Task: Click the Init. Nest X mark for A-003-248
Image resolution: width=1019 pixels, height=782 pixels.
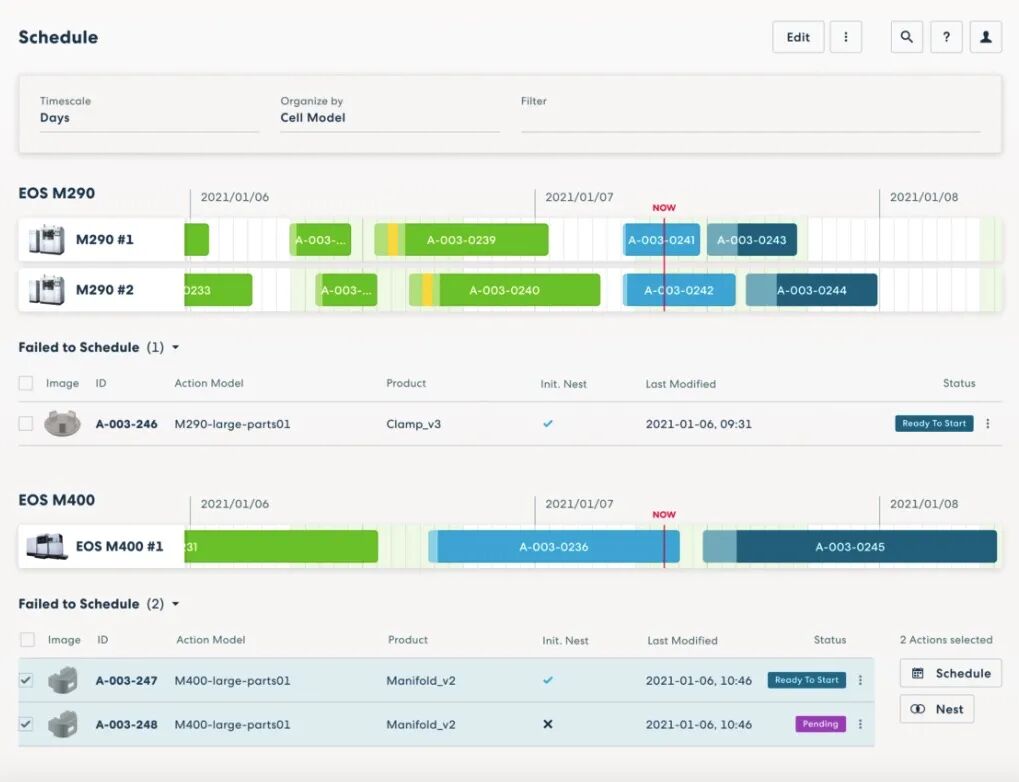Action: pos(548,724)
